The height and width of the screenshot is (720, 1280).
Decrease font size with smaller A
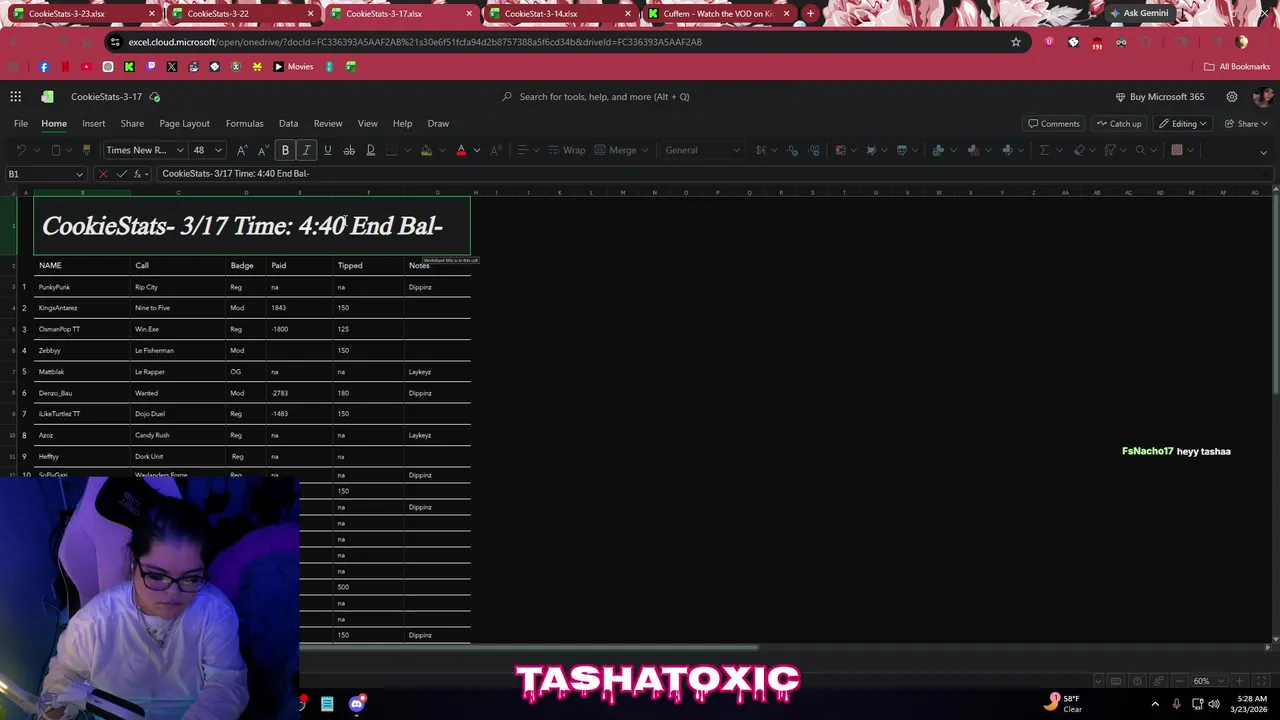[262, 150]
